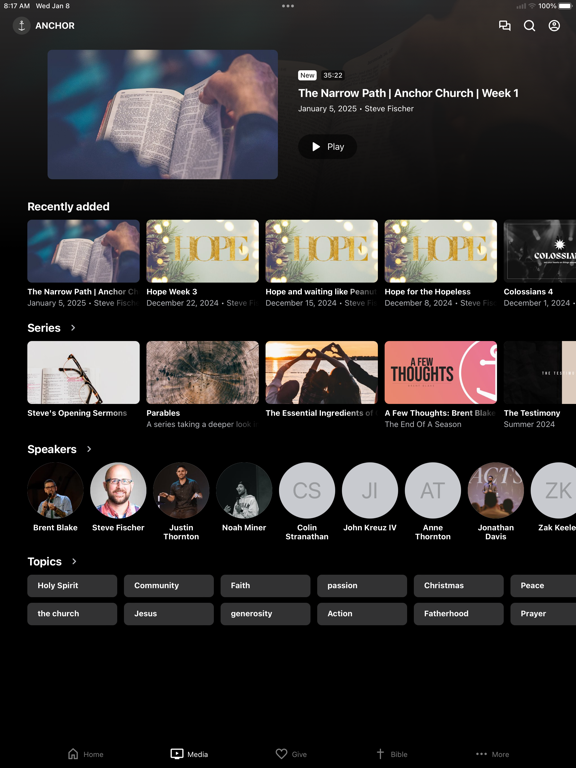The width and height of the screenshot is (576, 768).
Task: Tap the battery indicator in status bar
Action: click(564, 6)
